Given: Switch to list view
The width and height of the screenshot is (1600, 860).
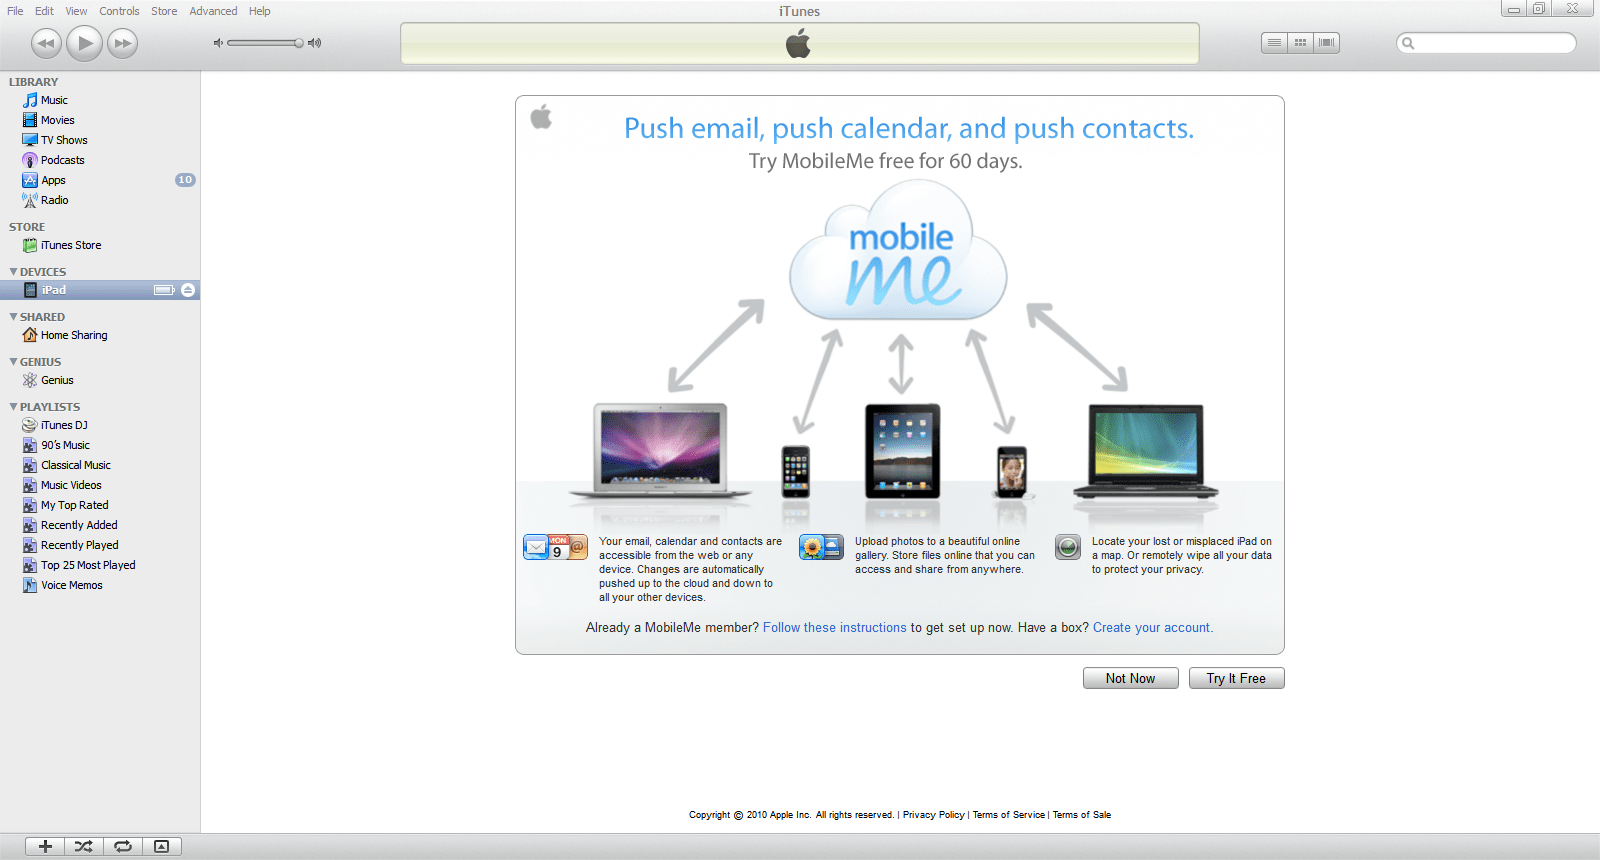Looking at the screenshot, I should coord(1274,43).
